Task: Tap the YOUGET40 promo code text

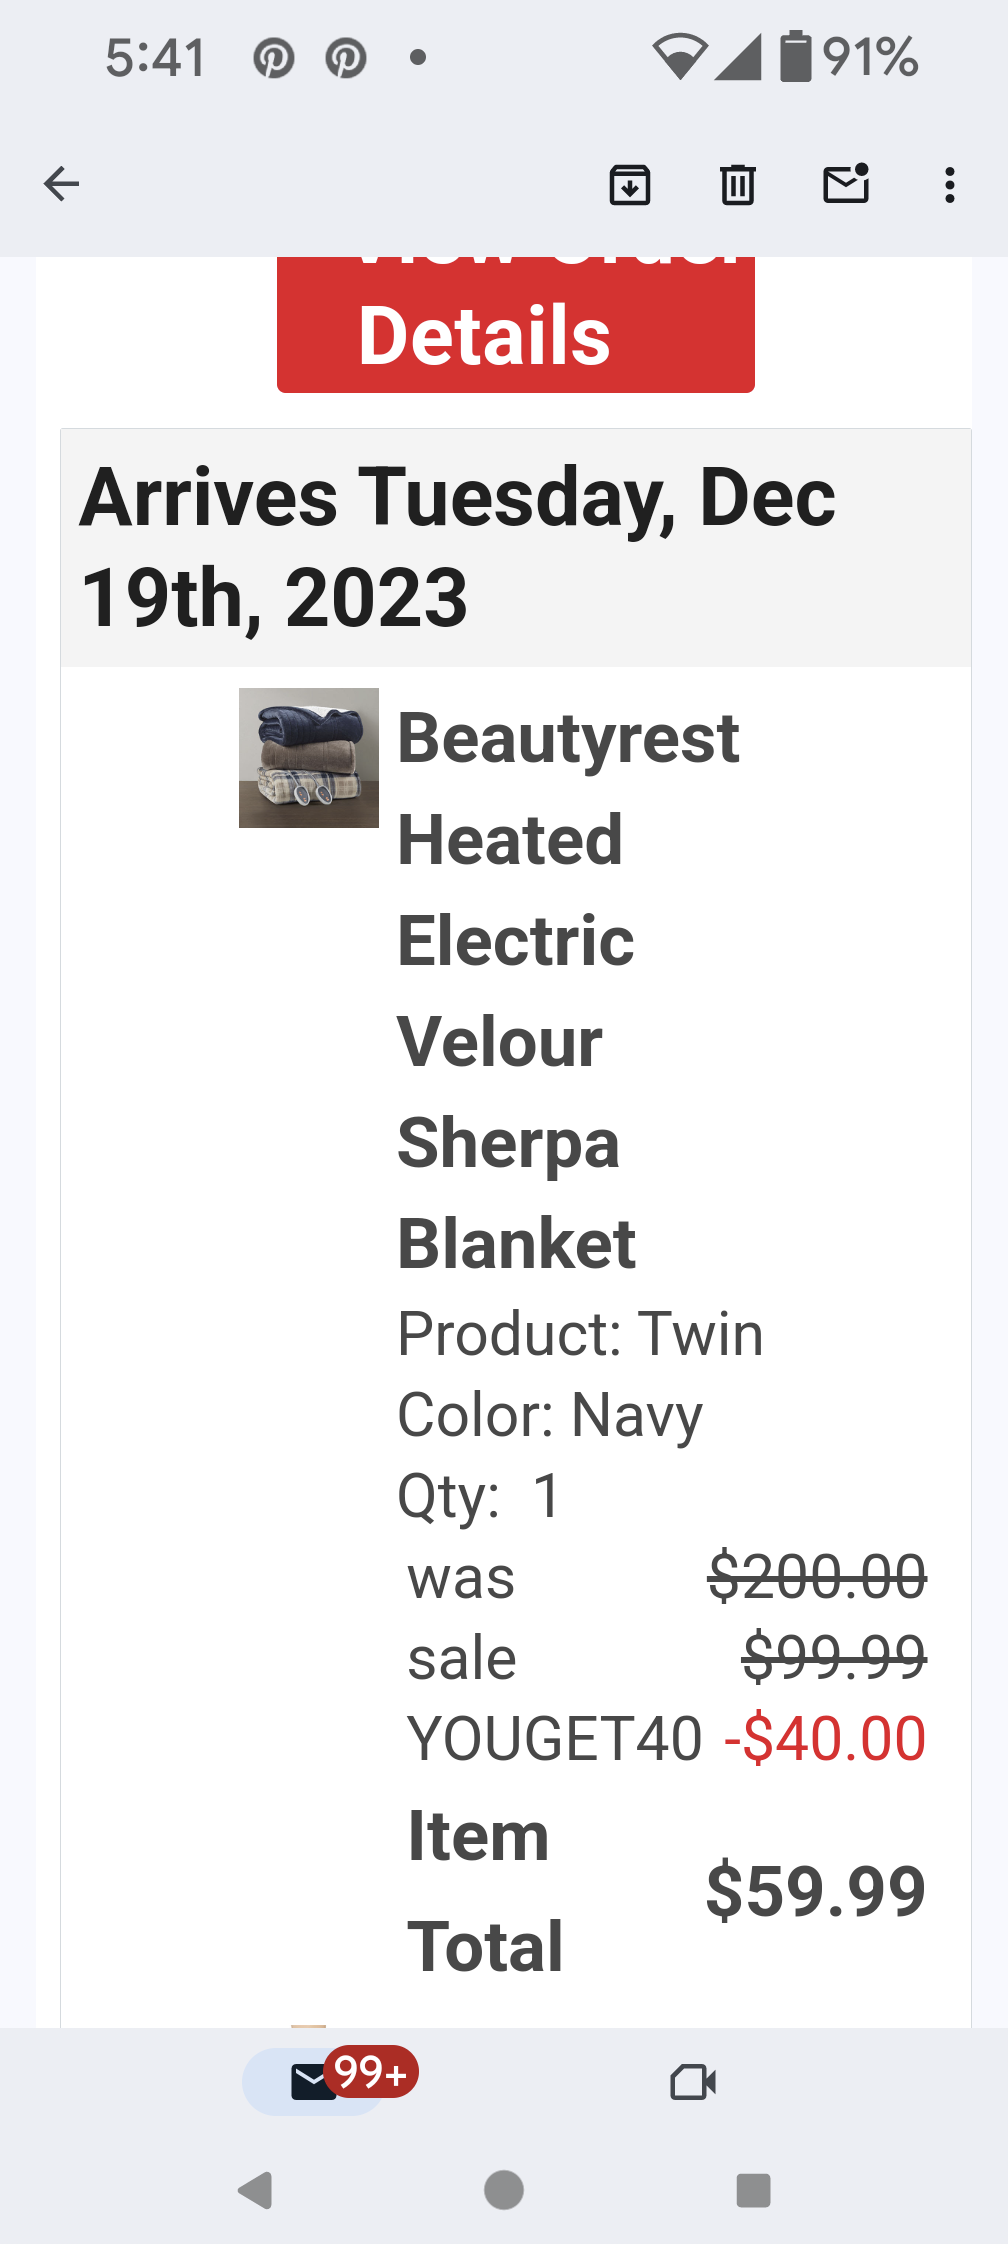Action: (x=554, y=1738)
